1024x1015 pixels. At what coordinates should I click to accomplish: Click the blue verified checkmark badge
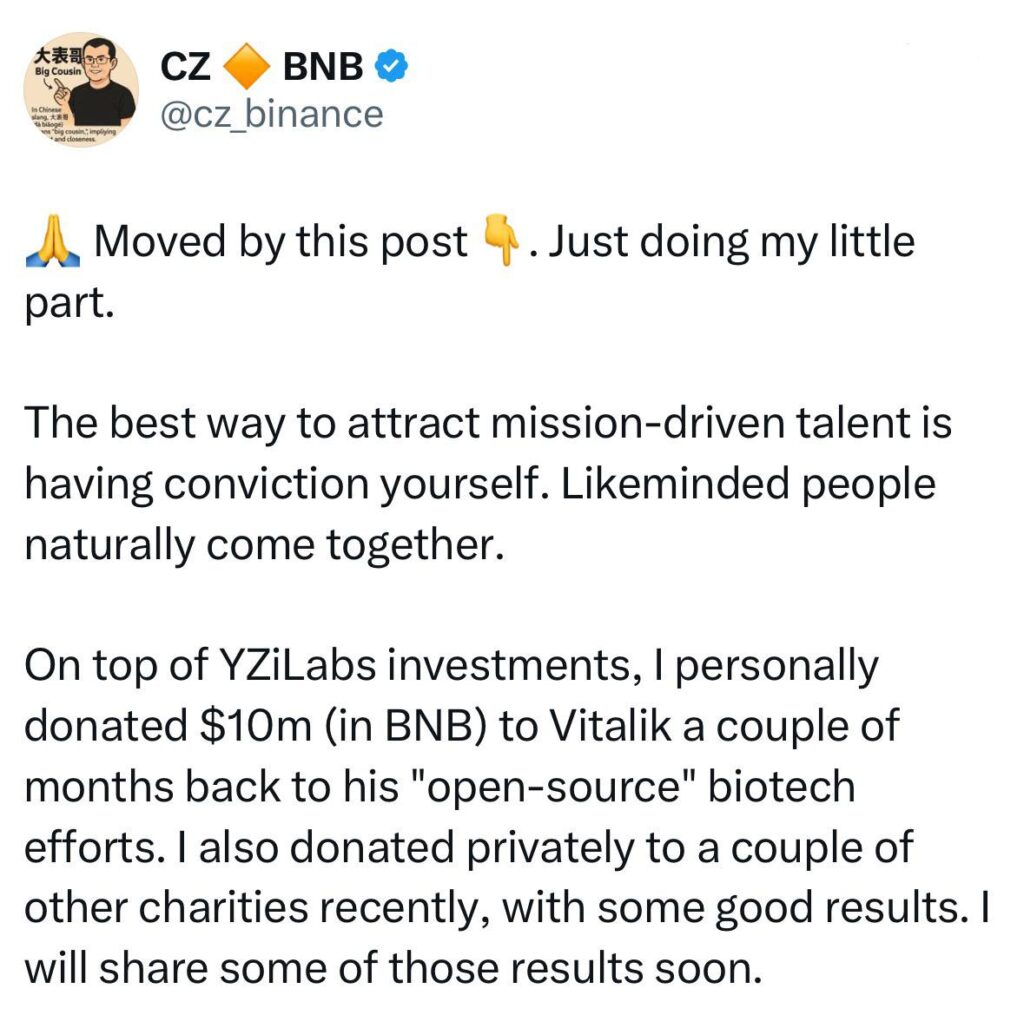pos(390,67)
